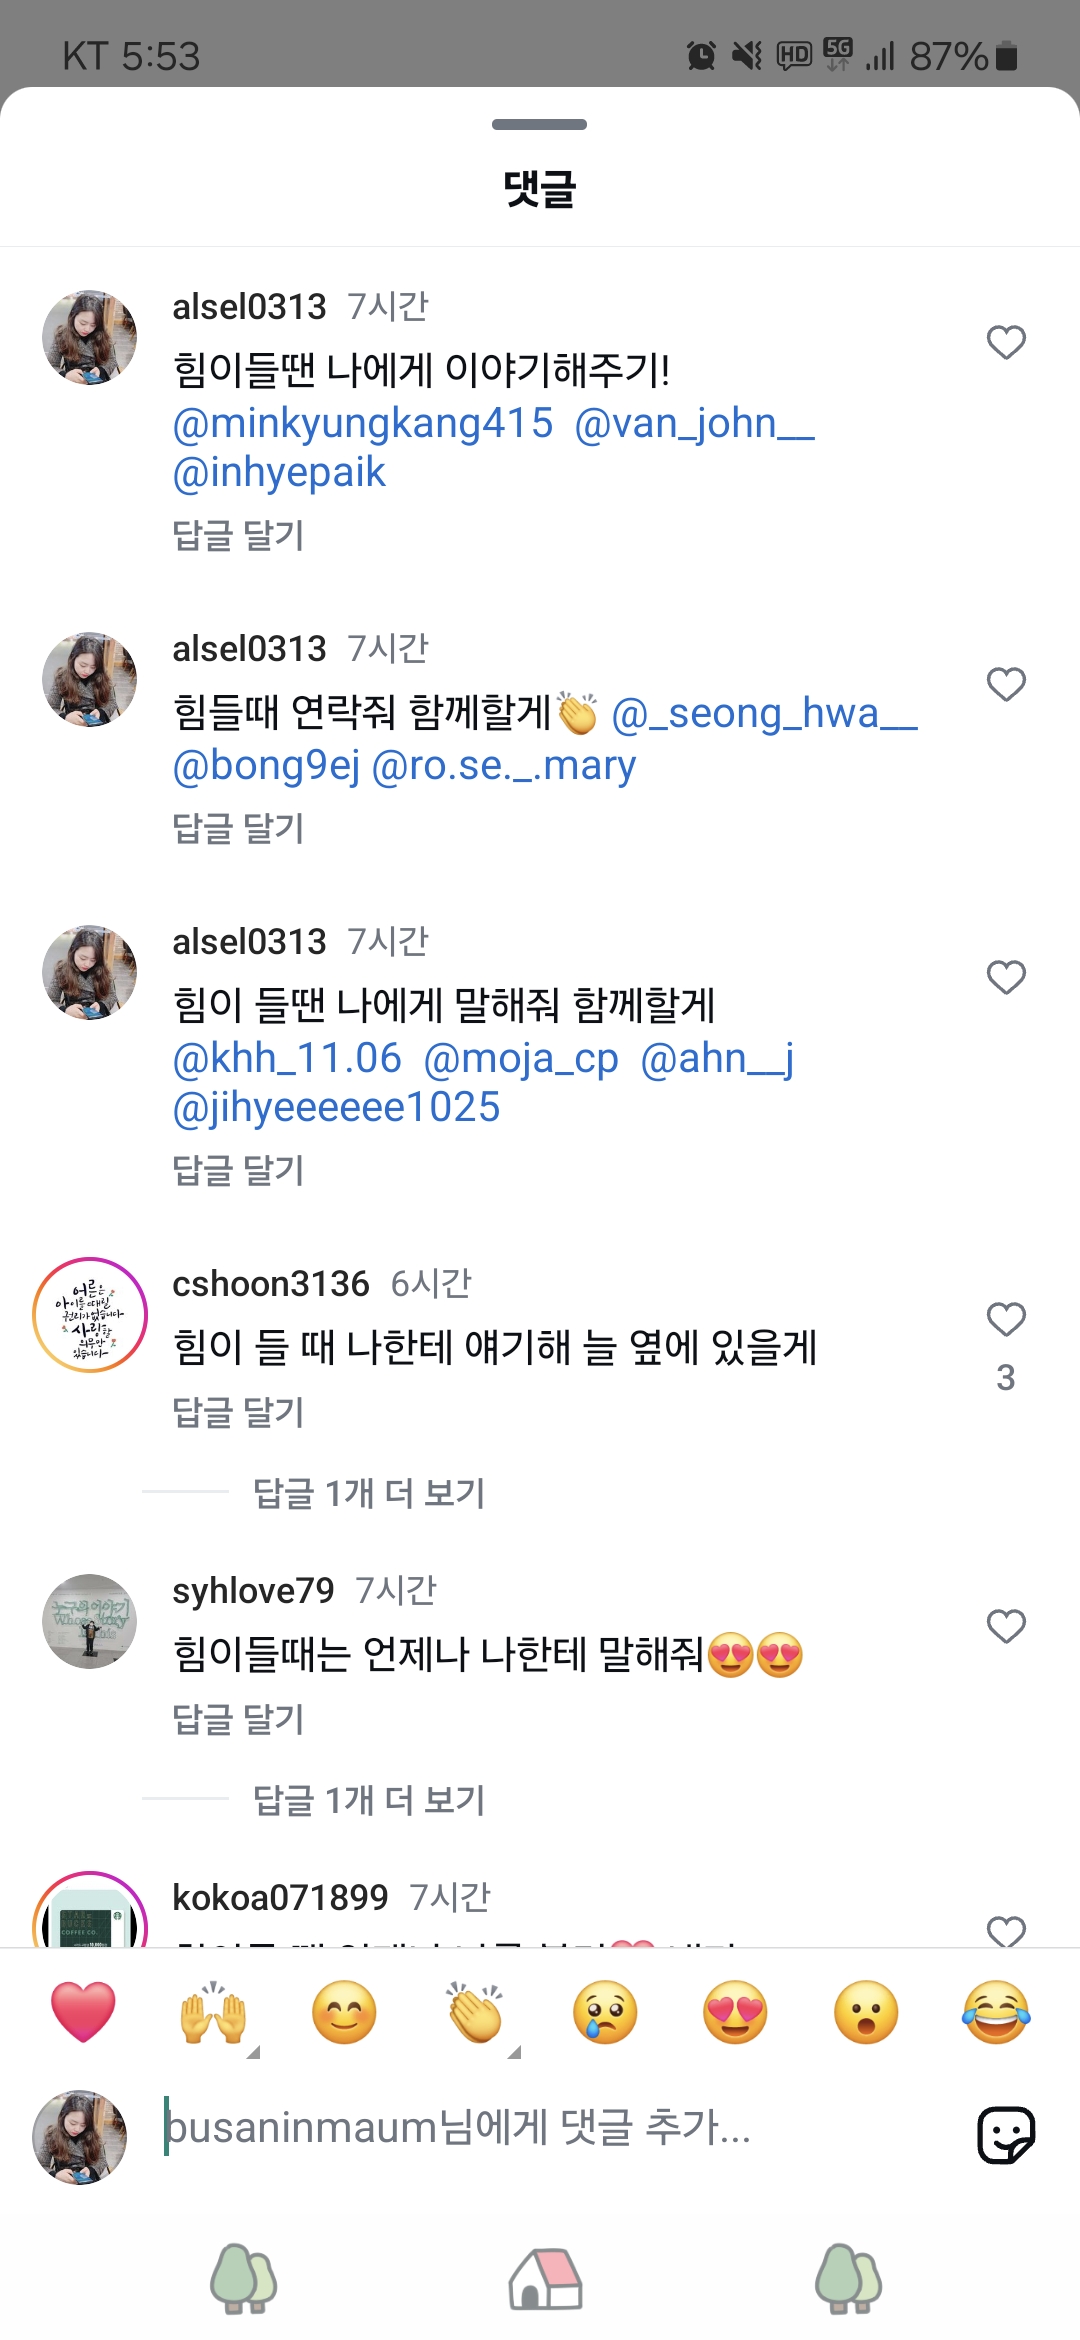Open cshoon3136's profile picture
Image resolution: width=1080 pixels, height=2340 pixels.
90,1315
